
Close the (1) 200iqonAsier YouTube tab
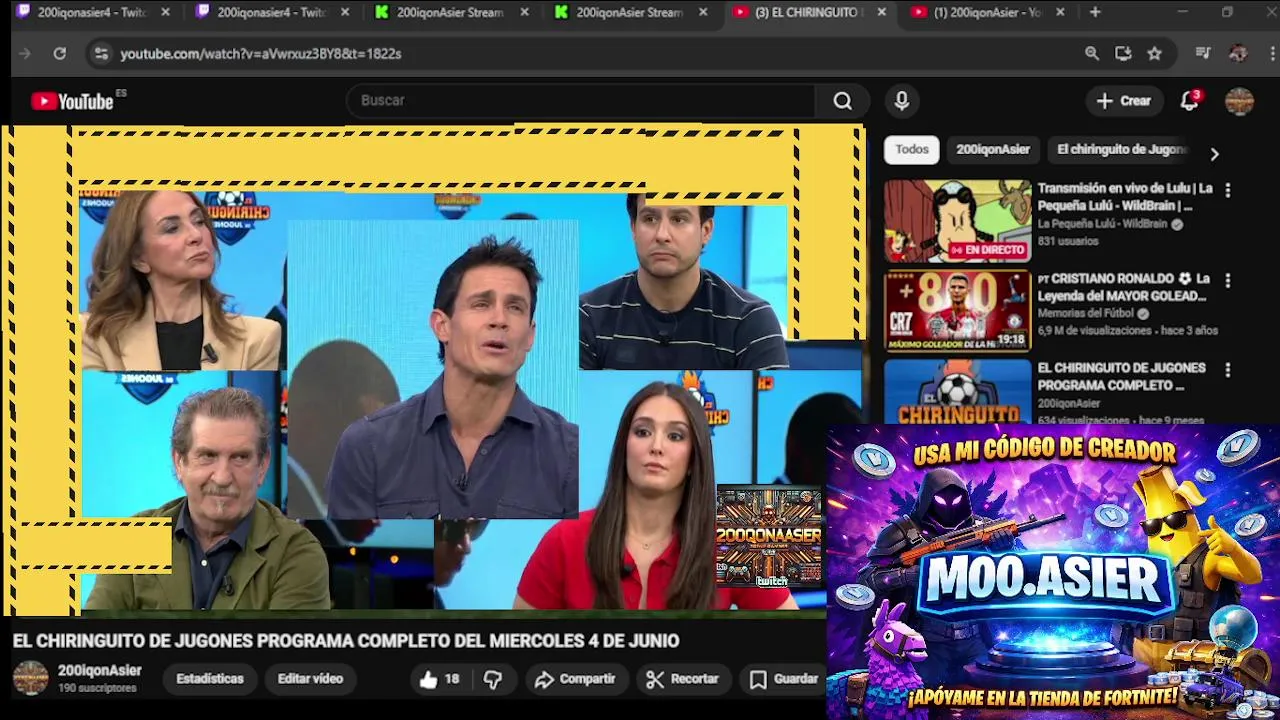coord(1060,12)
